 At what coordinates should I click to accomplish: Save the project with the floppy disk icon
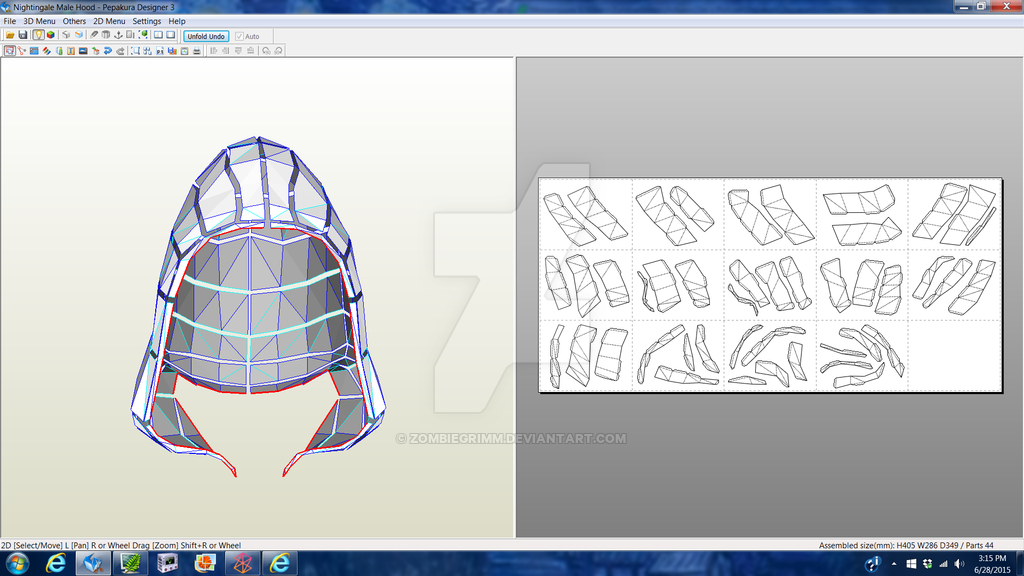[x=23, y=35]
